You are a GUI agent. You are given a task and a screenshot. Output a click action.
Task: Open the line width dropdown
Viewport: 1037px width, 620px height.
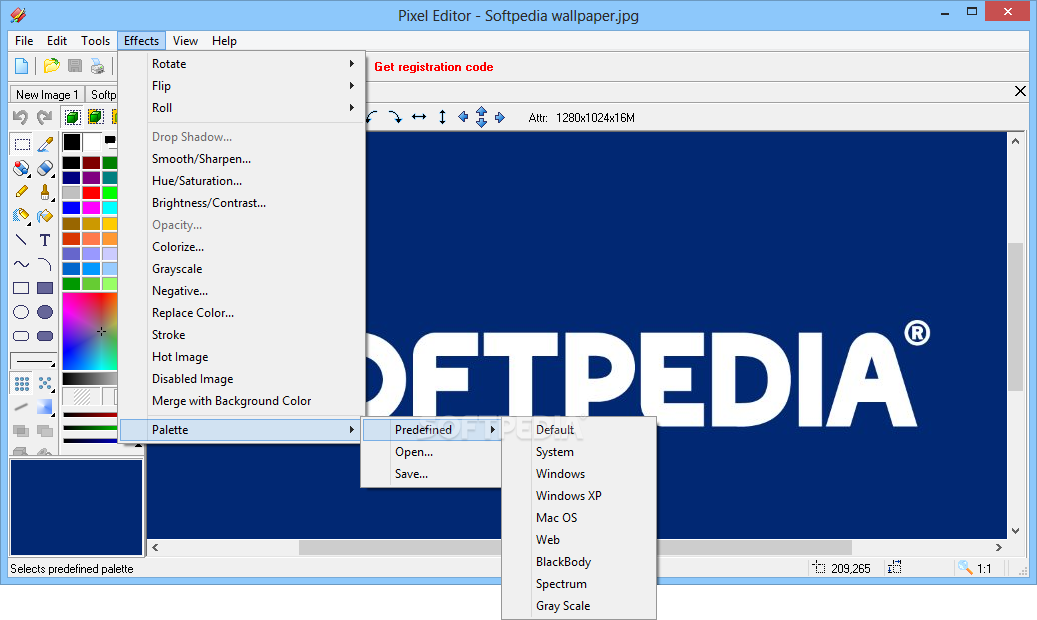click(33, 361)
